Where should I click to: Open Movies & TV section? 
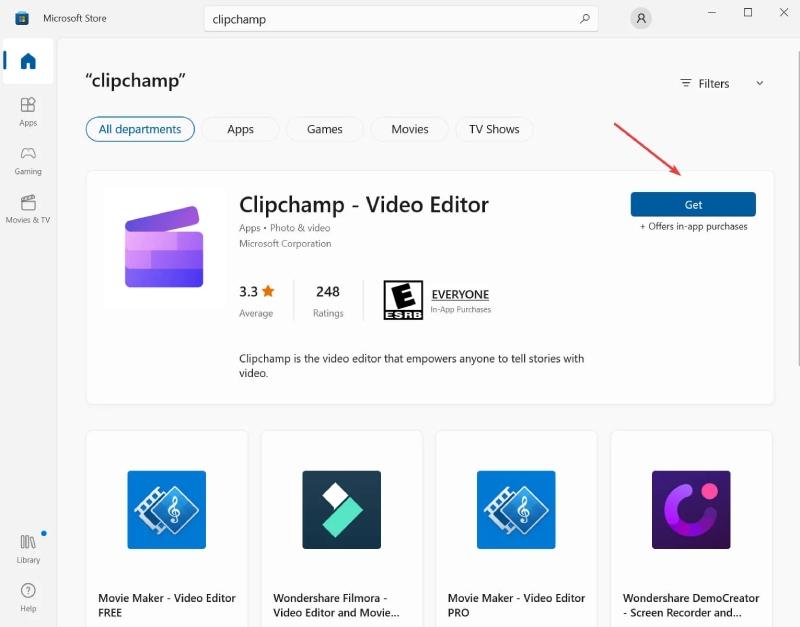tap(28, 209)
